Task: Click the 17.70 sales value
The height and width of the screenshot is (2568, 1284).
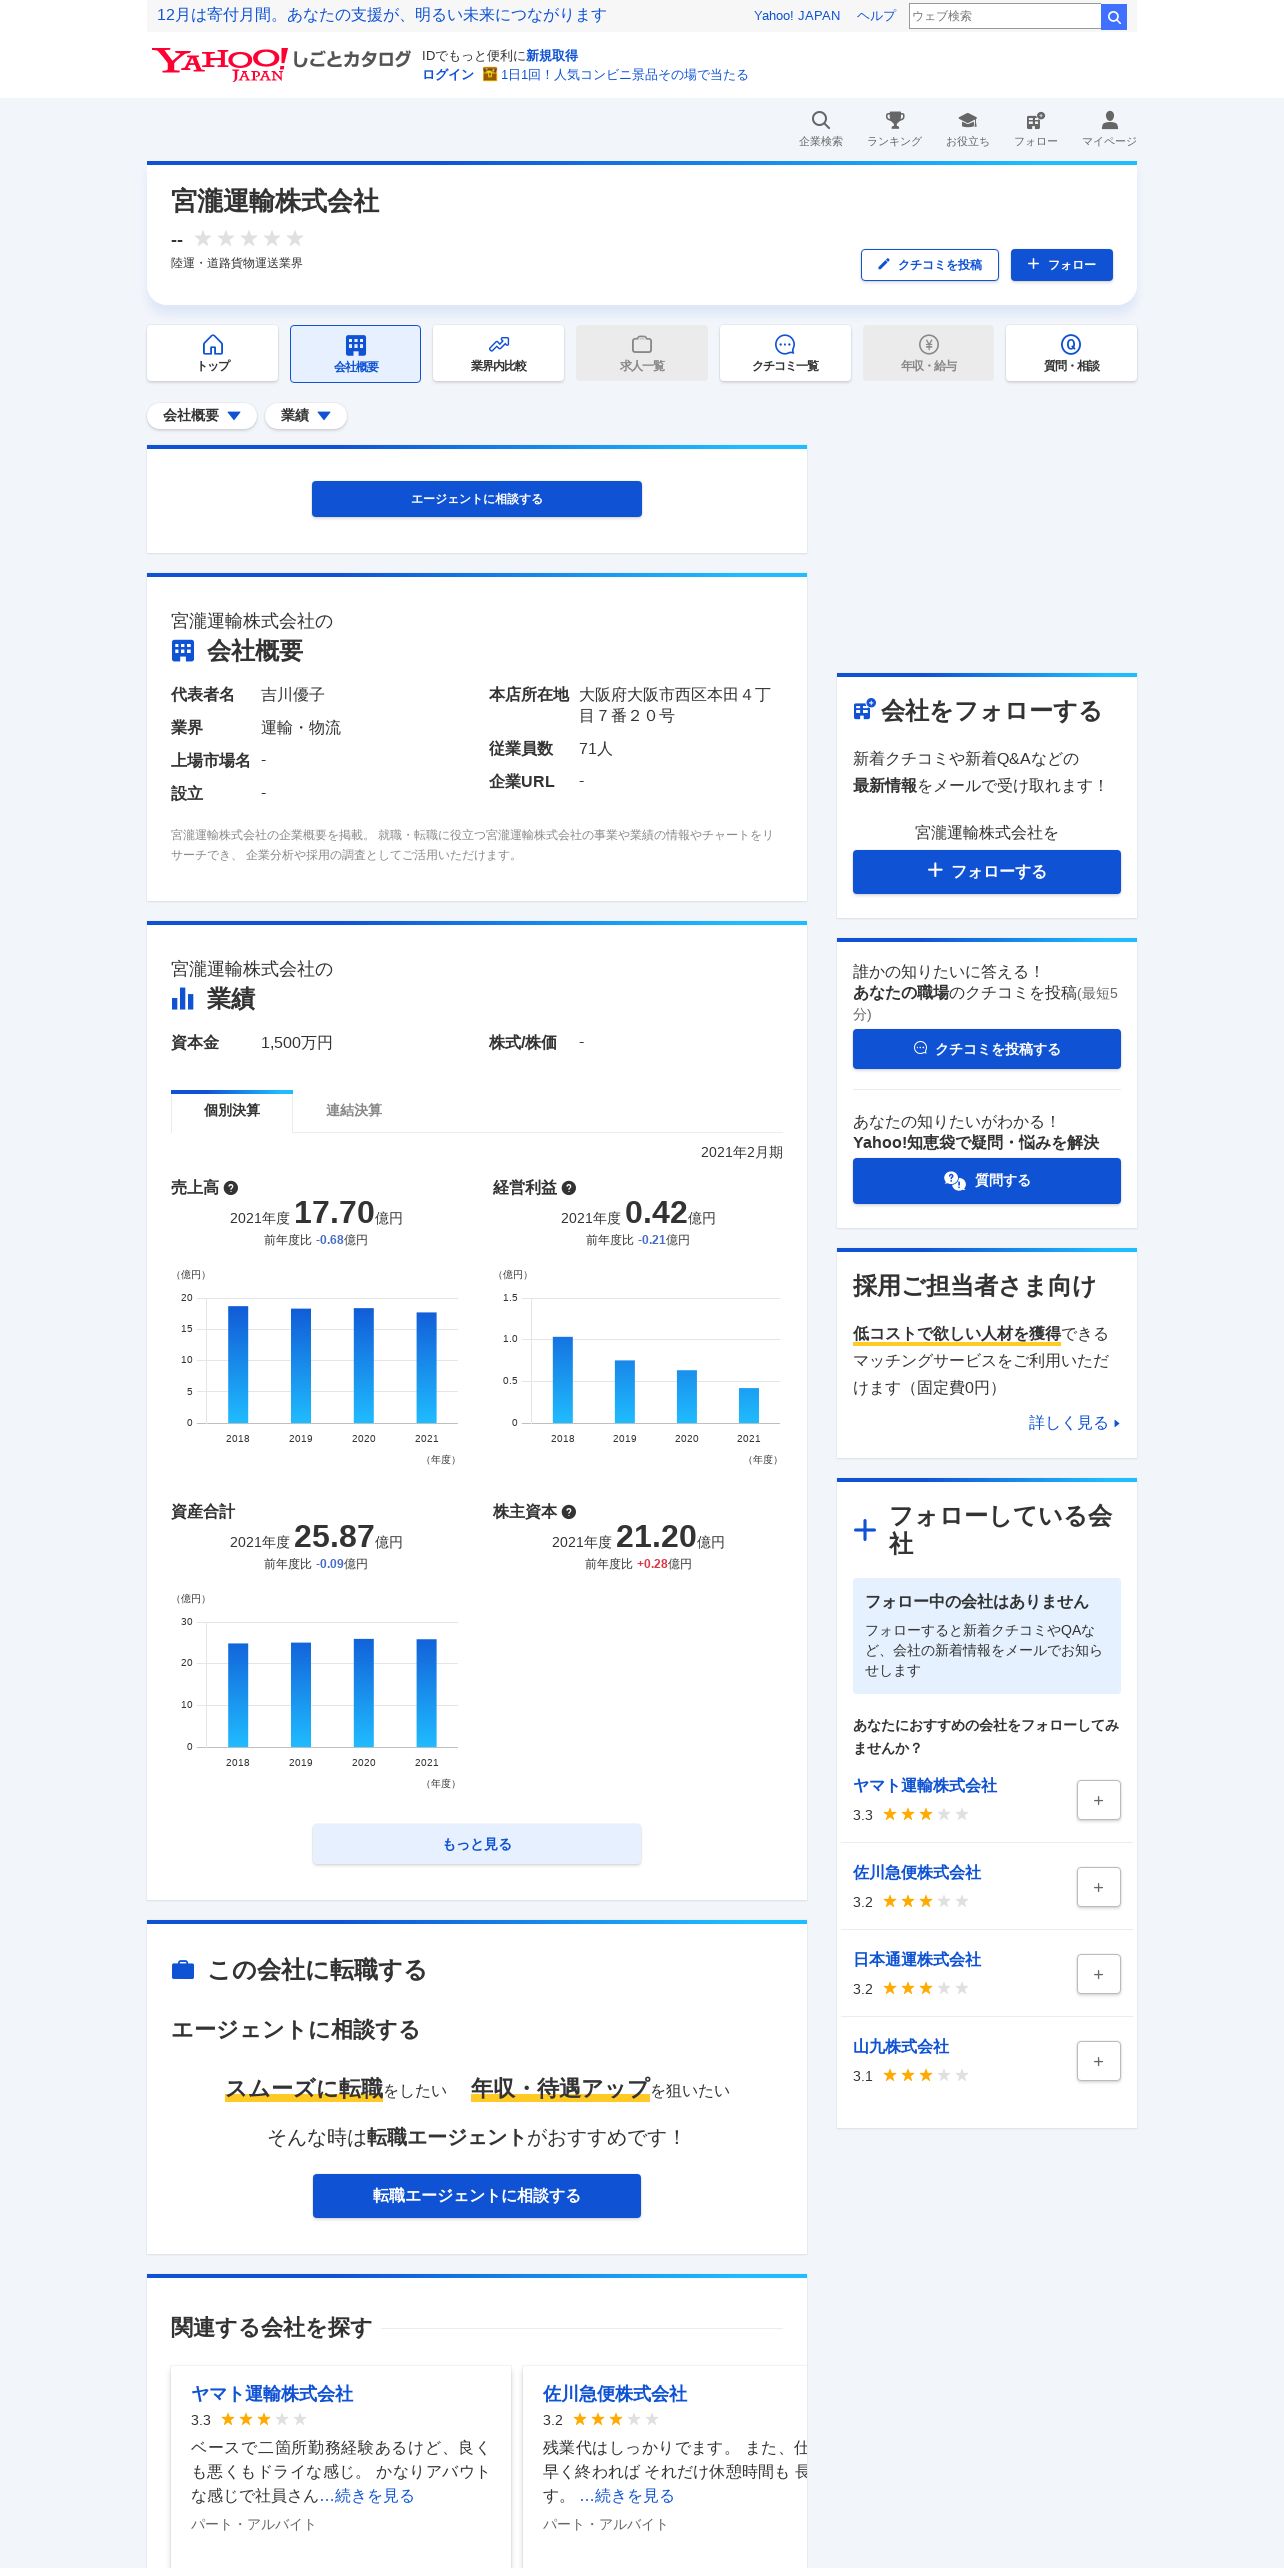Action: pos(334,1212)
